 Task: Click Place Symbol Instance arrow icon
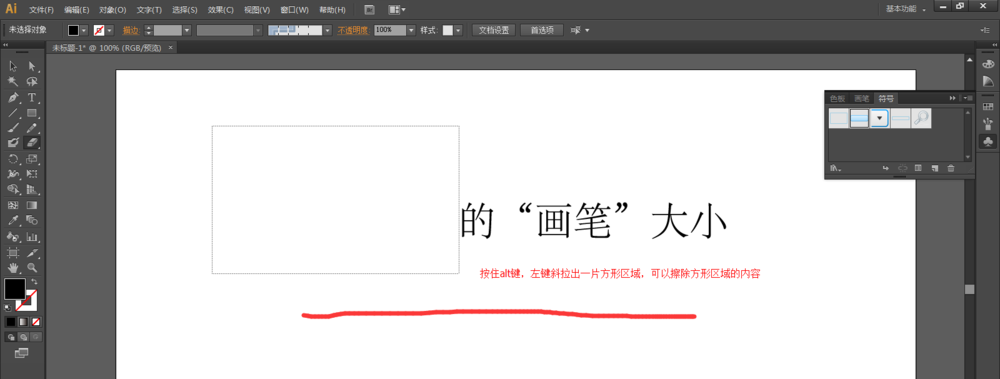coord(886,168)
